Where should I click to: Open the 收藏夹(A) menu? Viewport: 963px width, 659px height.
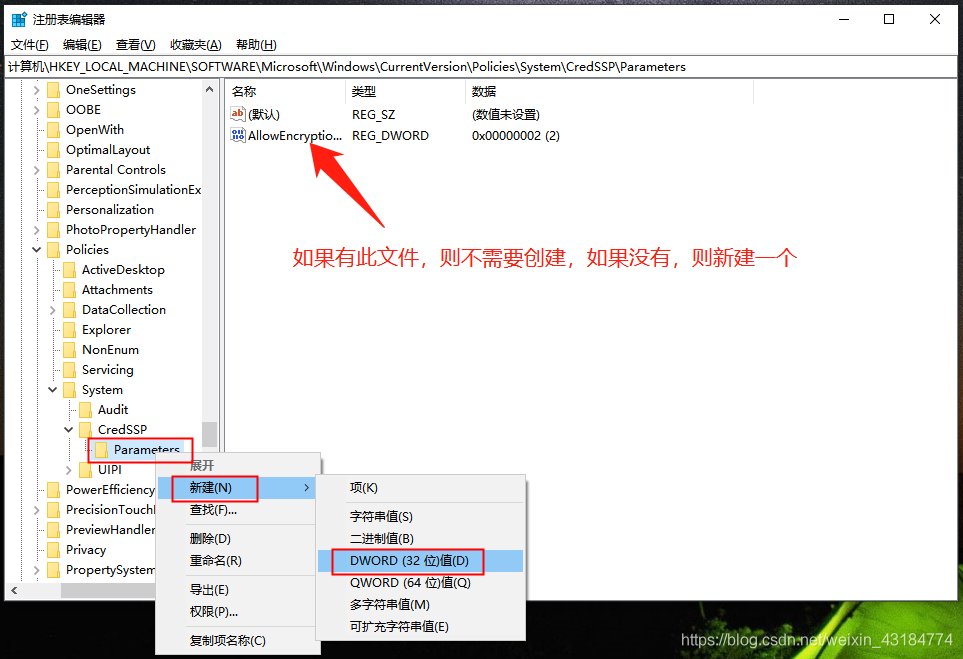tap(195, 45)
